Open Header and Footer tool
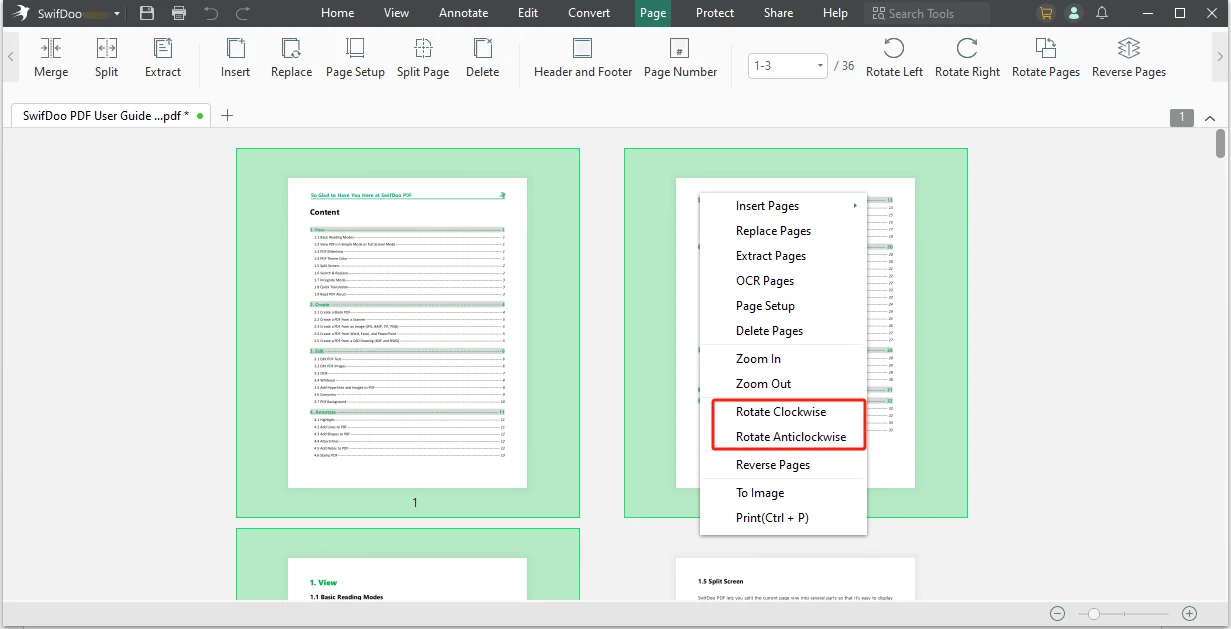Viewport: 1231px width, 629px height. tap(583, 58)
